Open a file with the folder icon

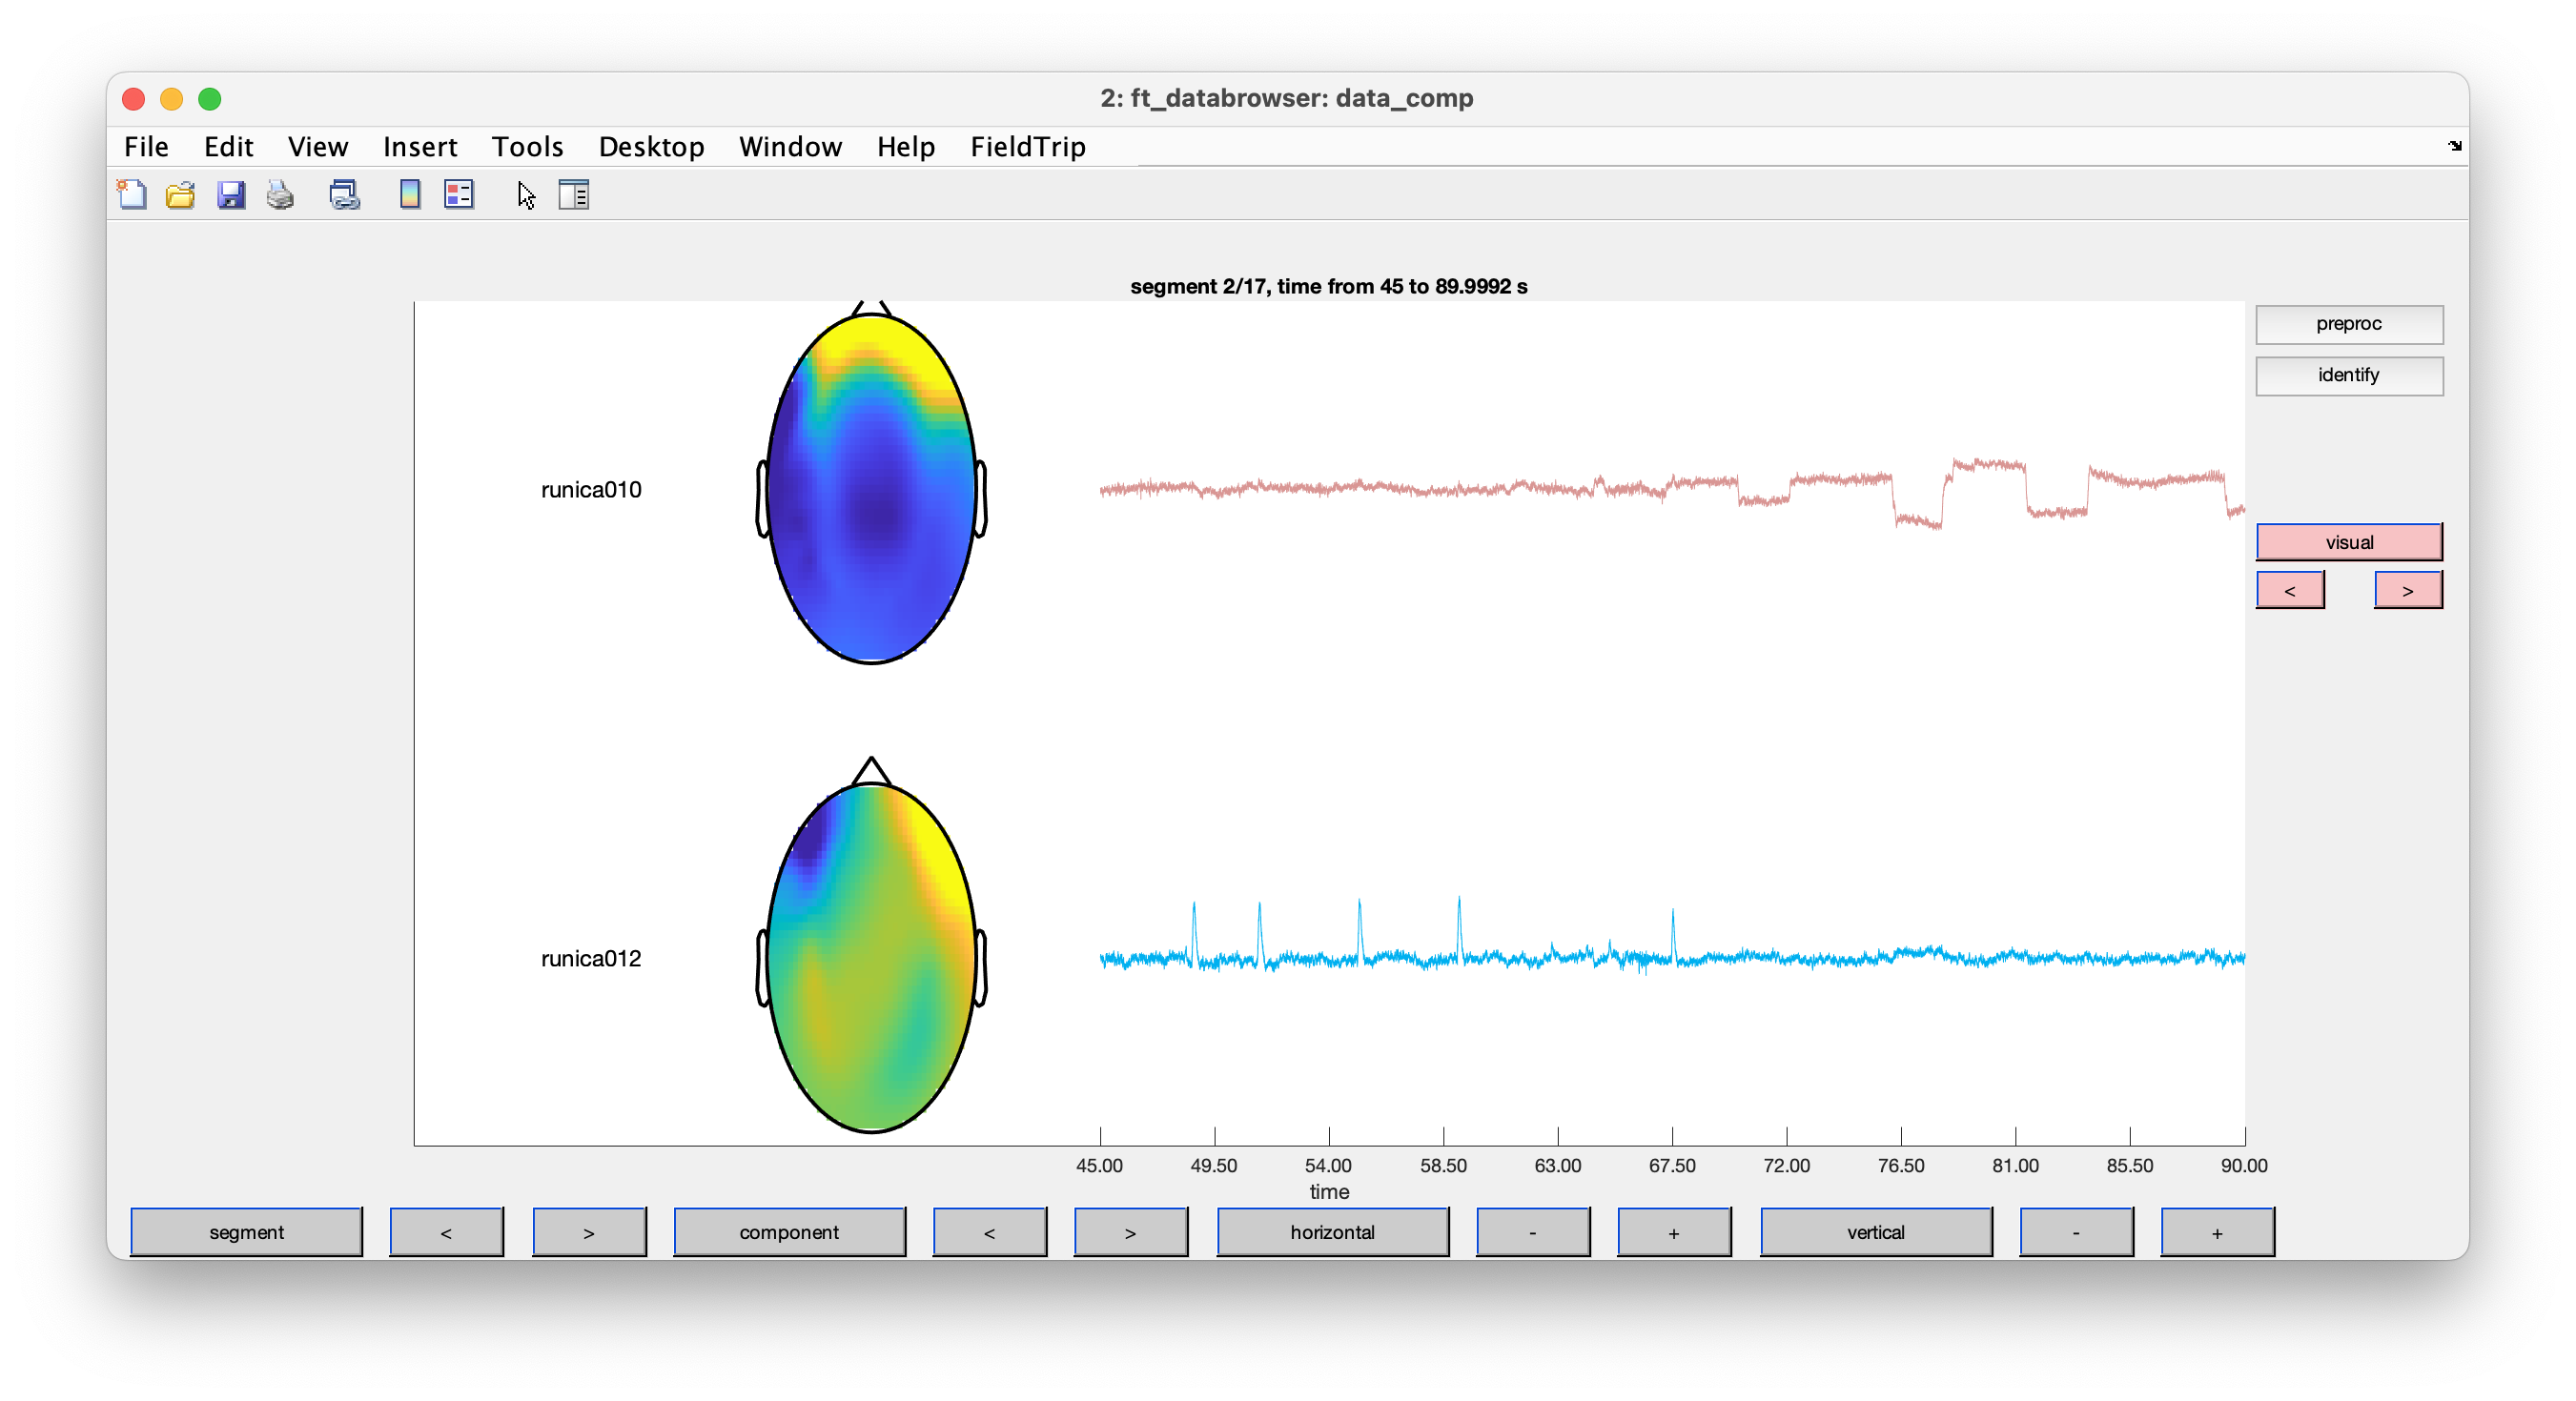point(180,194)
